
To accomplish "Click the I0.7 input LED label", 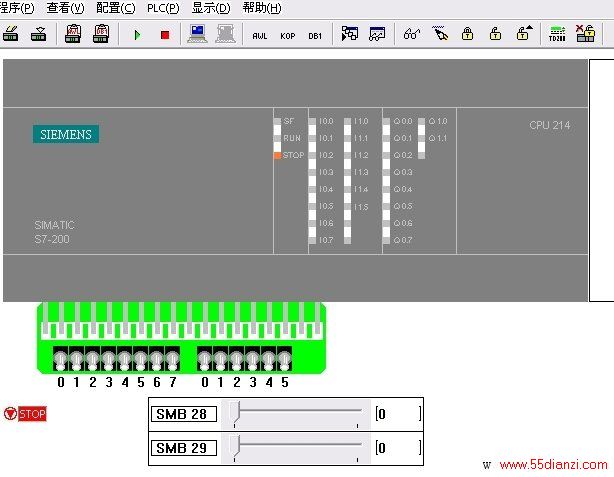I will click(326, 240).
